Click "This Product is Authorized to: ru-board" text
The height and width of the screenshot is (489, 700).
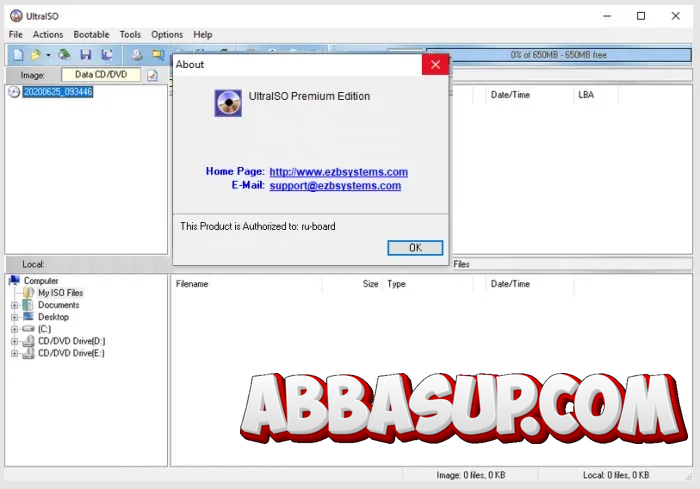258,226
